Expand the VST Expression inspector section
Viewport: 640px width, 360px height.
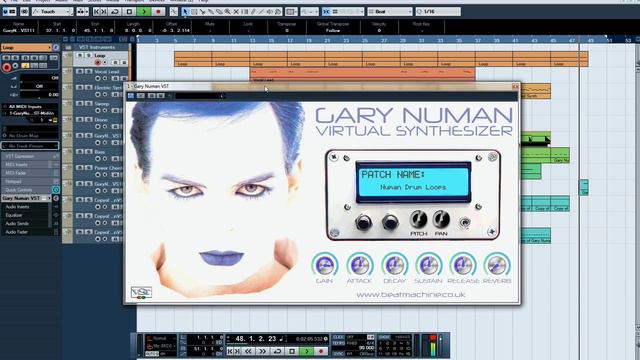point(30,156)
